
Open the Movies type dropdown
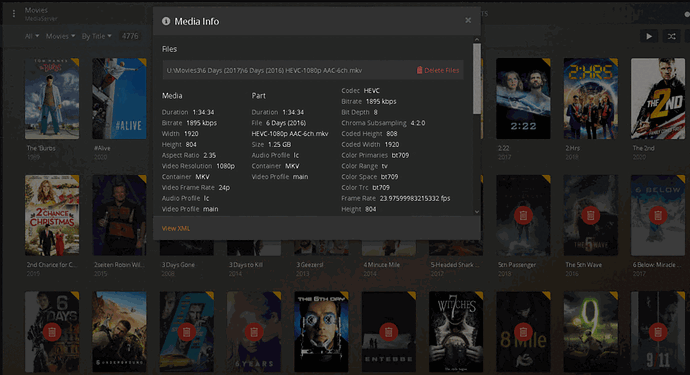click(x=60, y=36)
